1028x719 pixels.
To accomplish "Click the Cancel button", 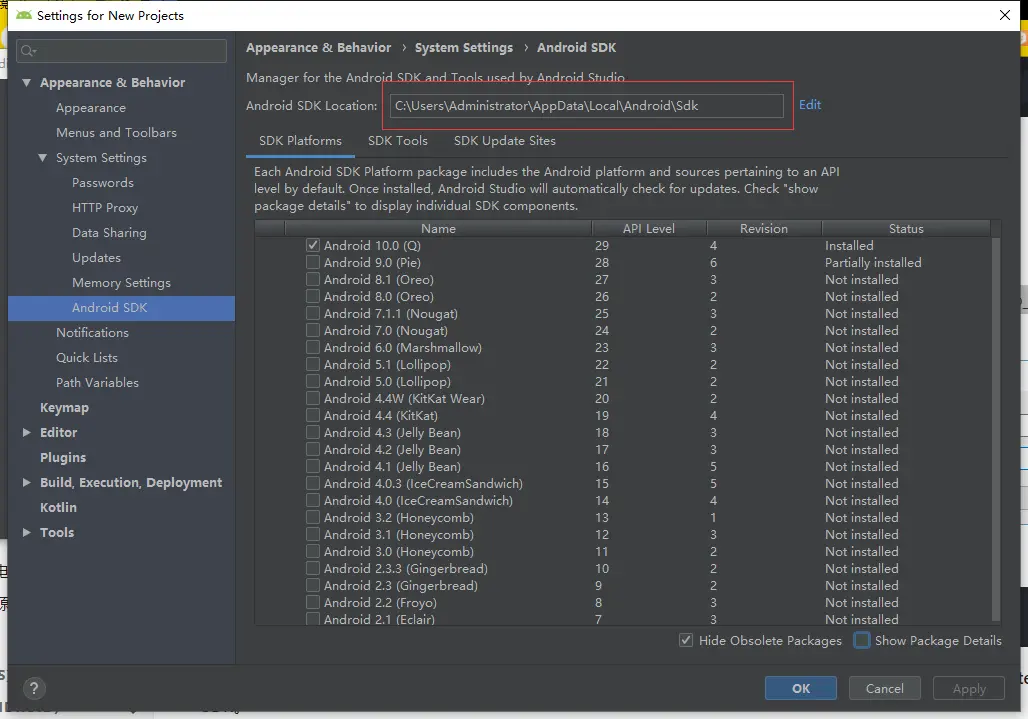I will point(884,688).
